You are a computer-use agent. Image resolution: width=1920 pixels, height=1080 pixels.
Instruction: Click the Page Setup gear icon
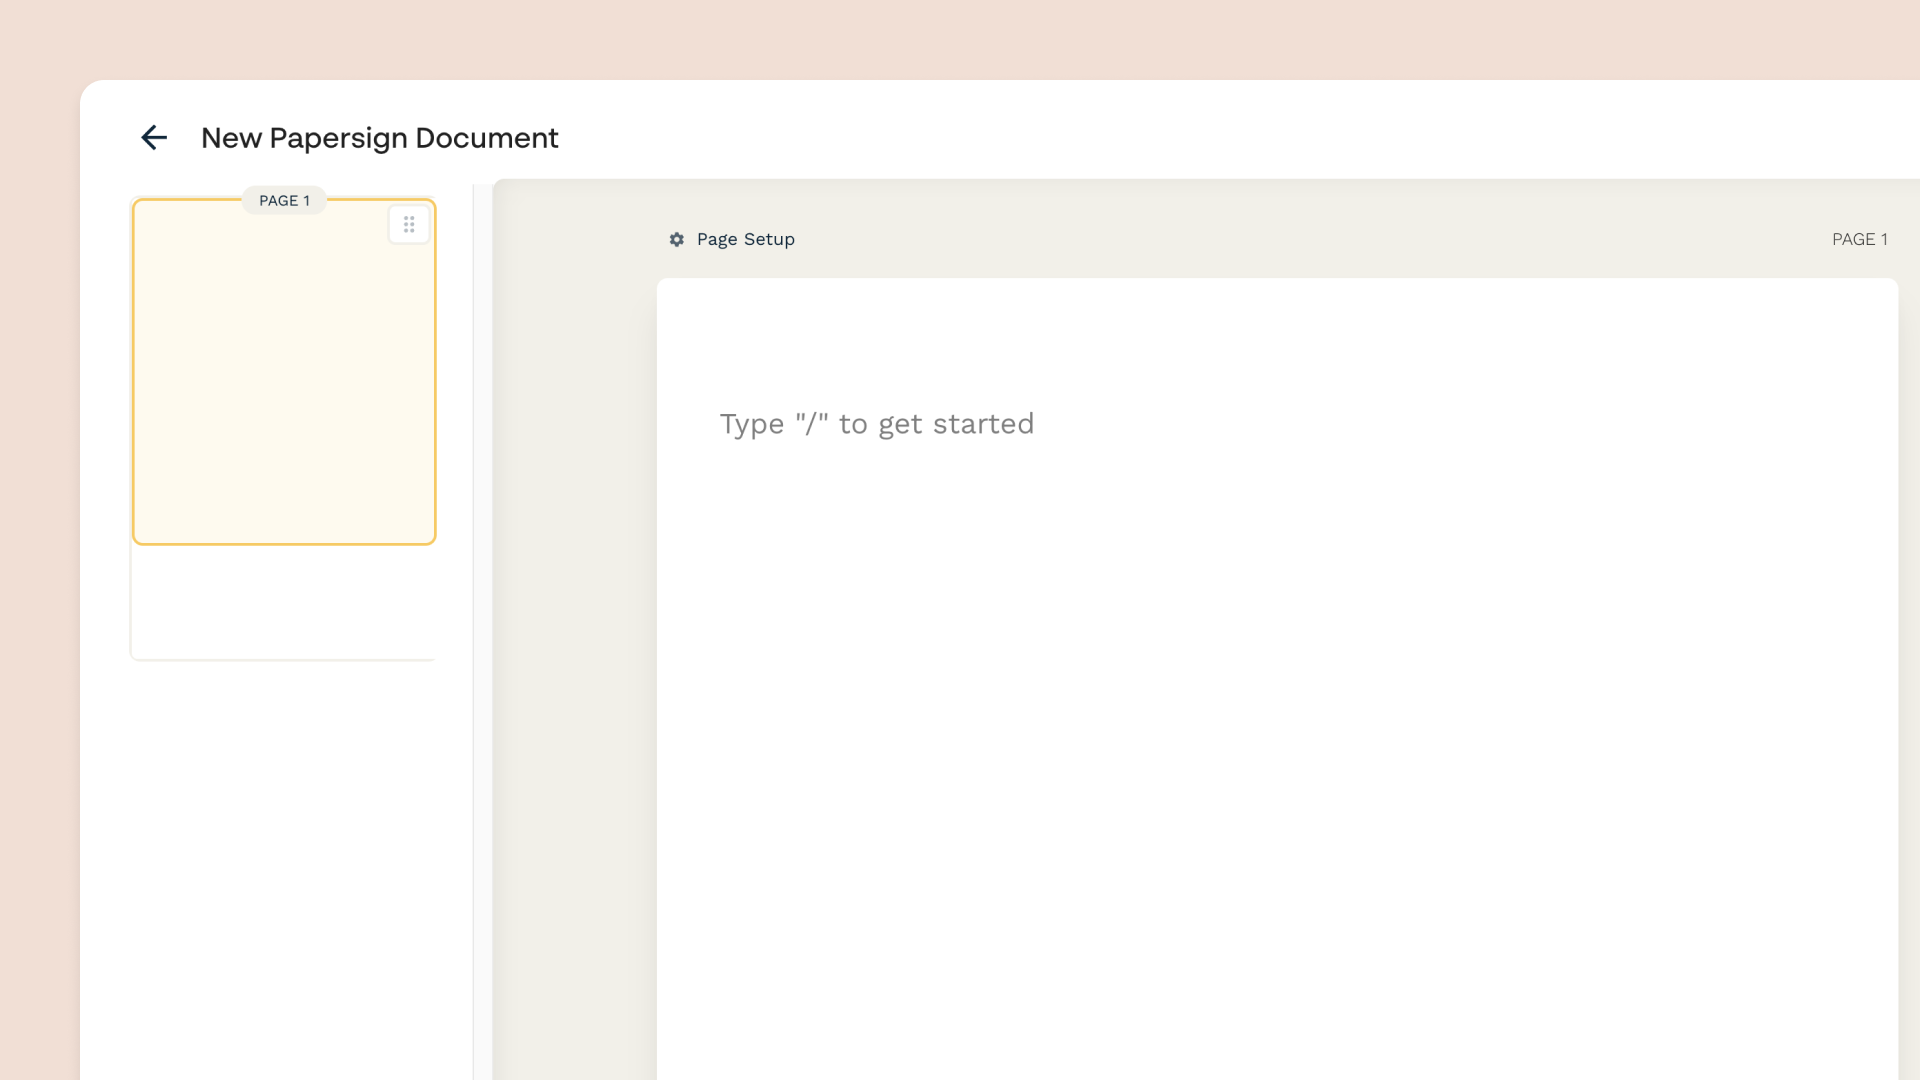coord(677,240)
